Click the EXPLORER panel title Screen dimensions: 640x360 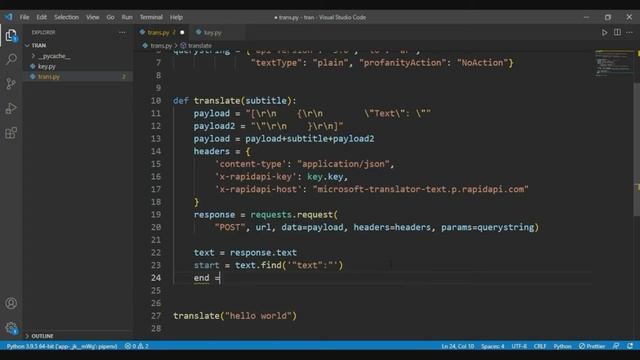43,32
